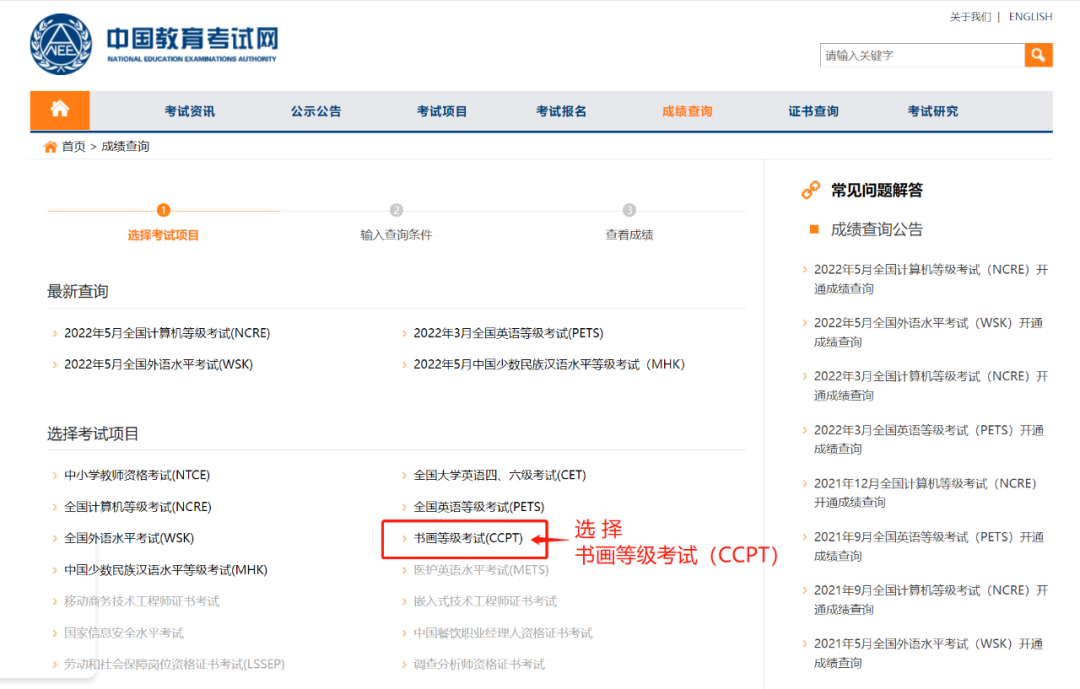The width and height of the screenshot is (1080, 689).
Task: Open notice 2021年9月全国计算机等级考试（NCRE）开通成绩查询
Action: (931, 599)
